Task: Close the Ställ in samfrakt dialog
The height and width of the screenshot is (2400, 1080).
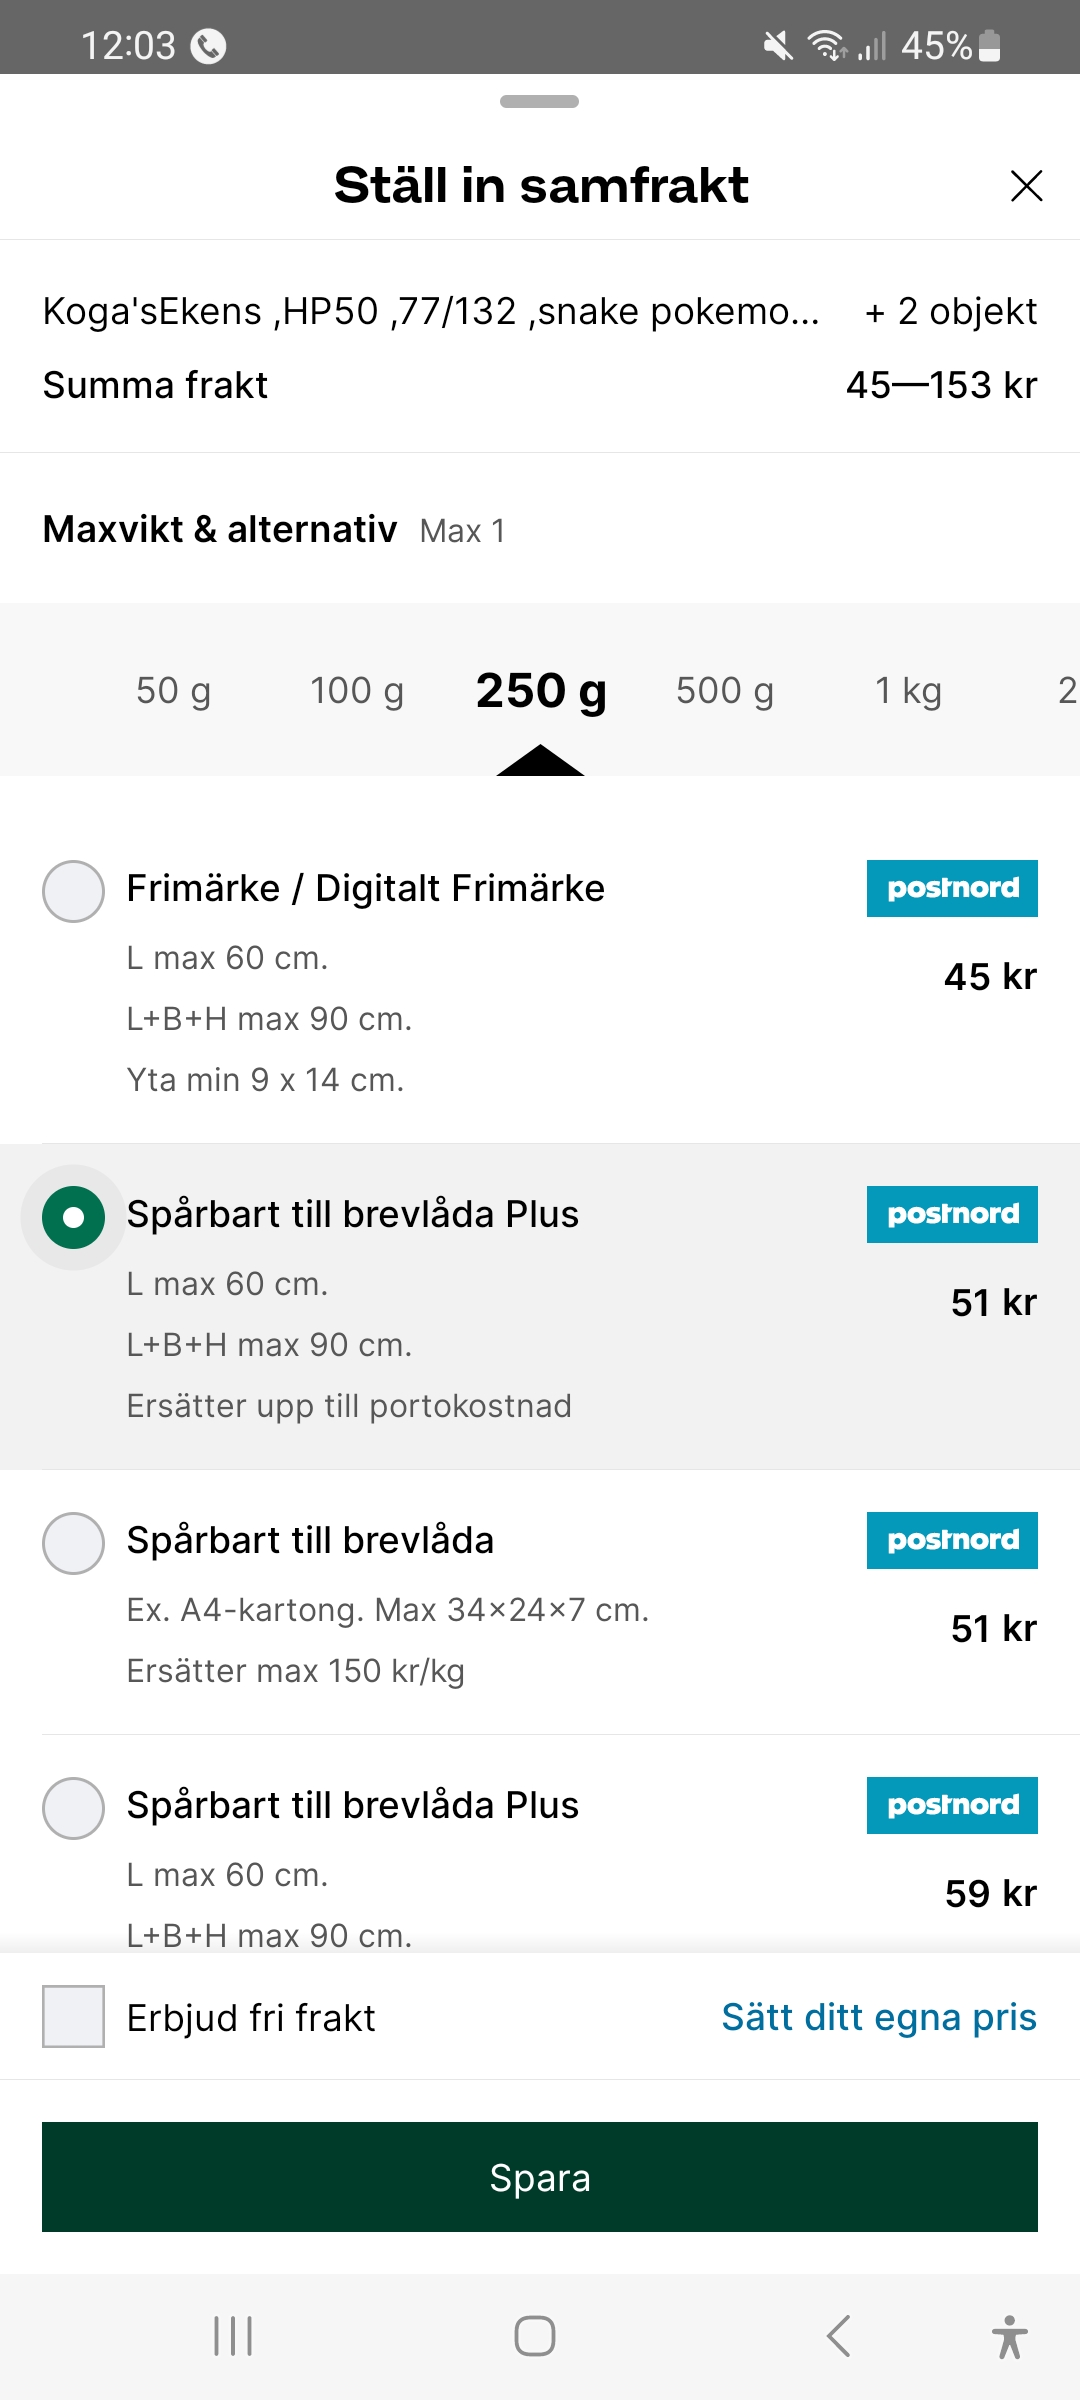Action: [x=1026, y=186]
